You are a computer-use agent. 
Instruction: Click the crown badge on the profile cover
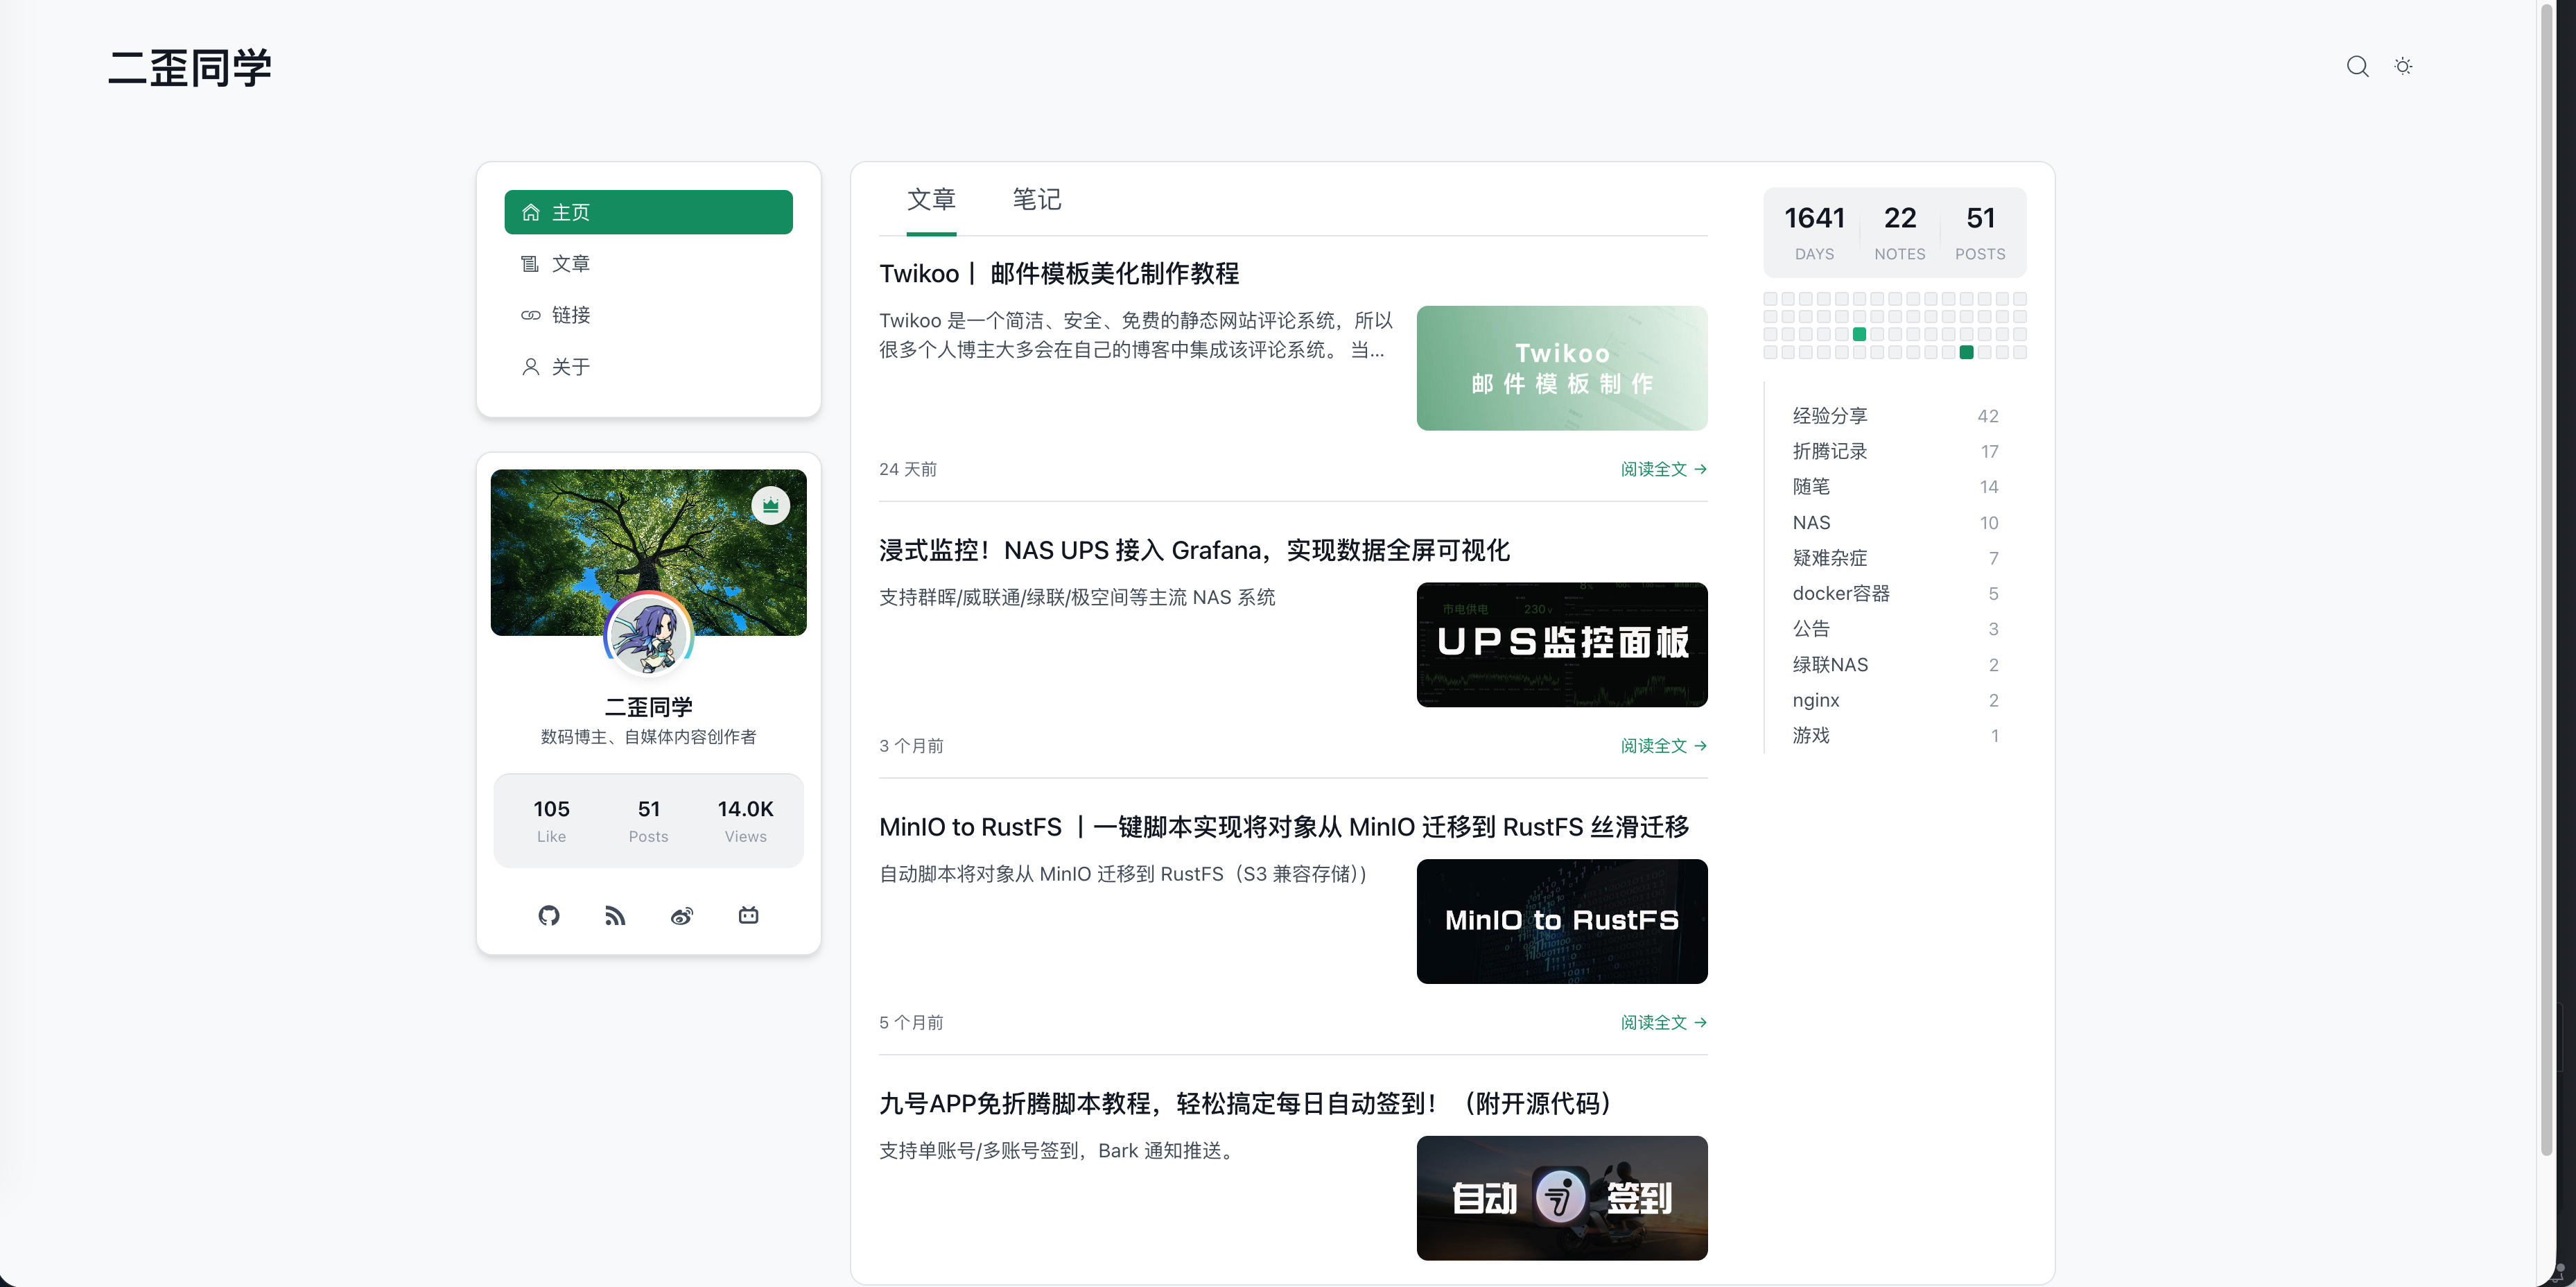pos(771,505)
